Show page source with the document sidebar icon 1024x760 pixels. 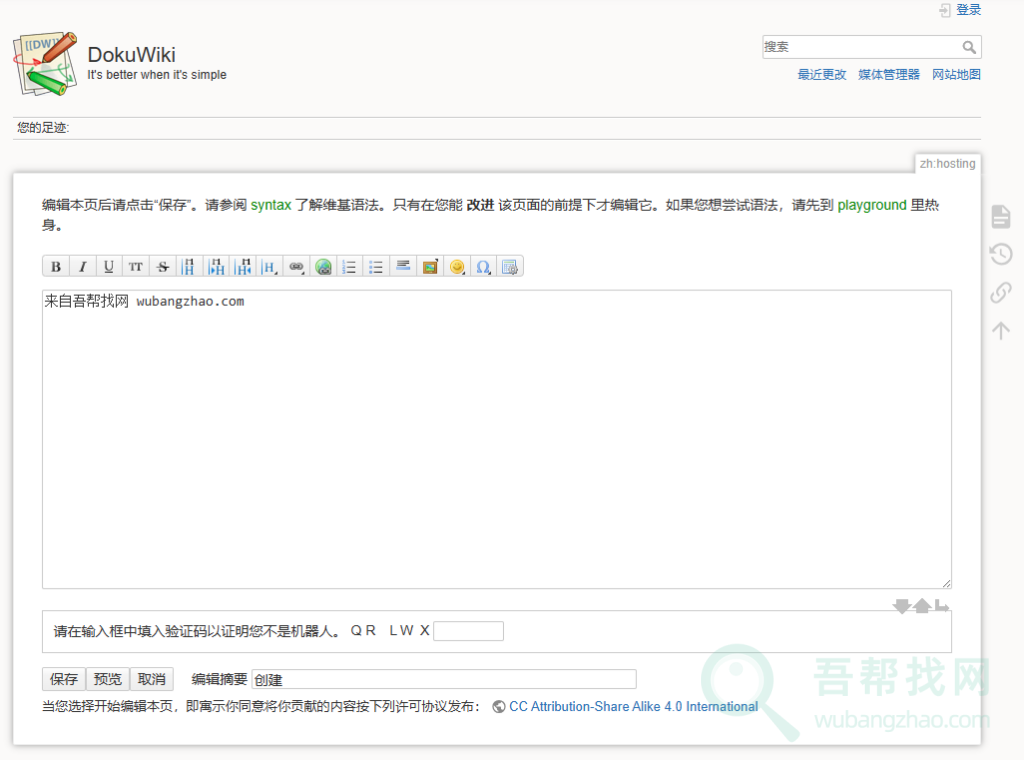click(x=1000, y=216)
